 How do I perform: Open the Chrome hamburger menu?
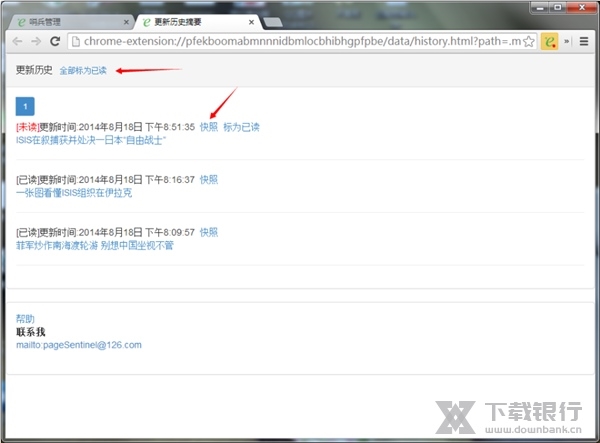[x=584, y=41]
